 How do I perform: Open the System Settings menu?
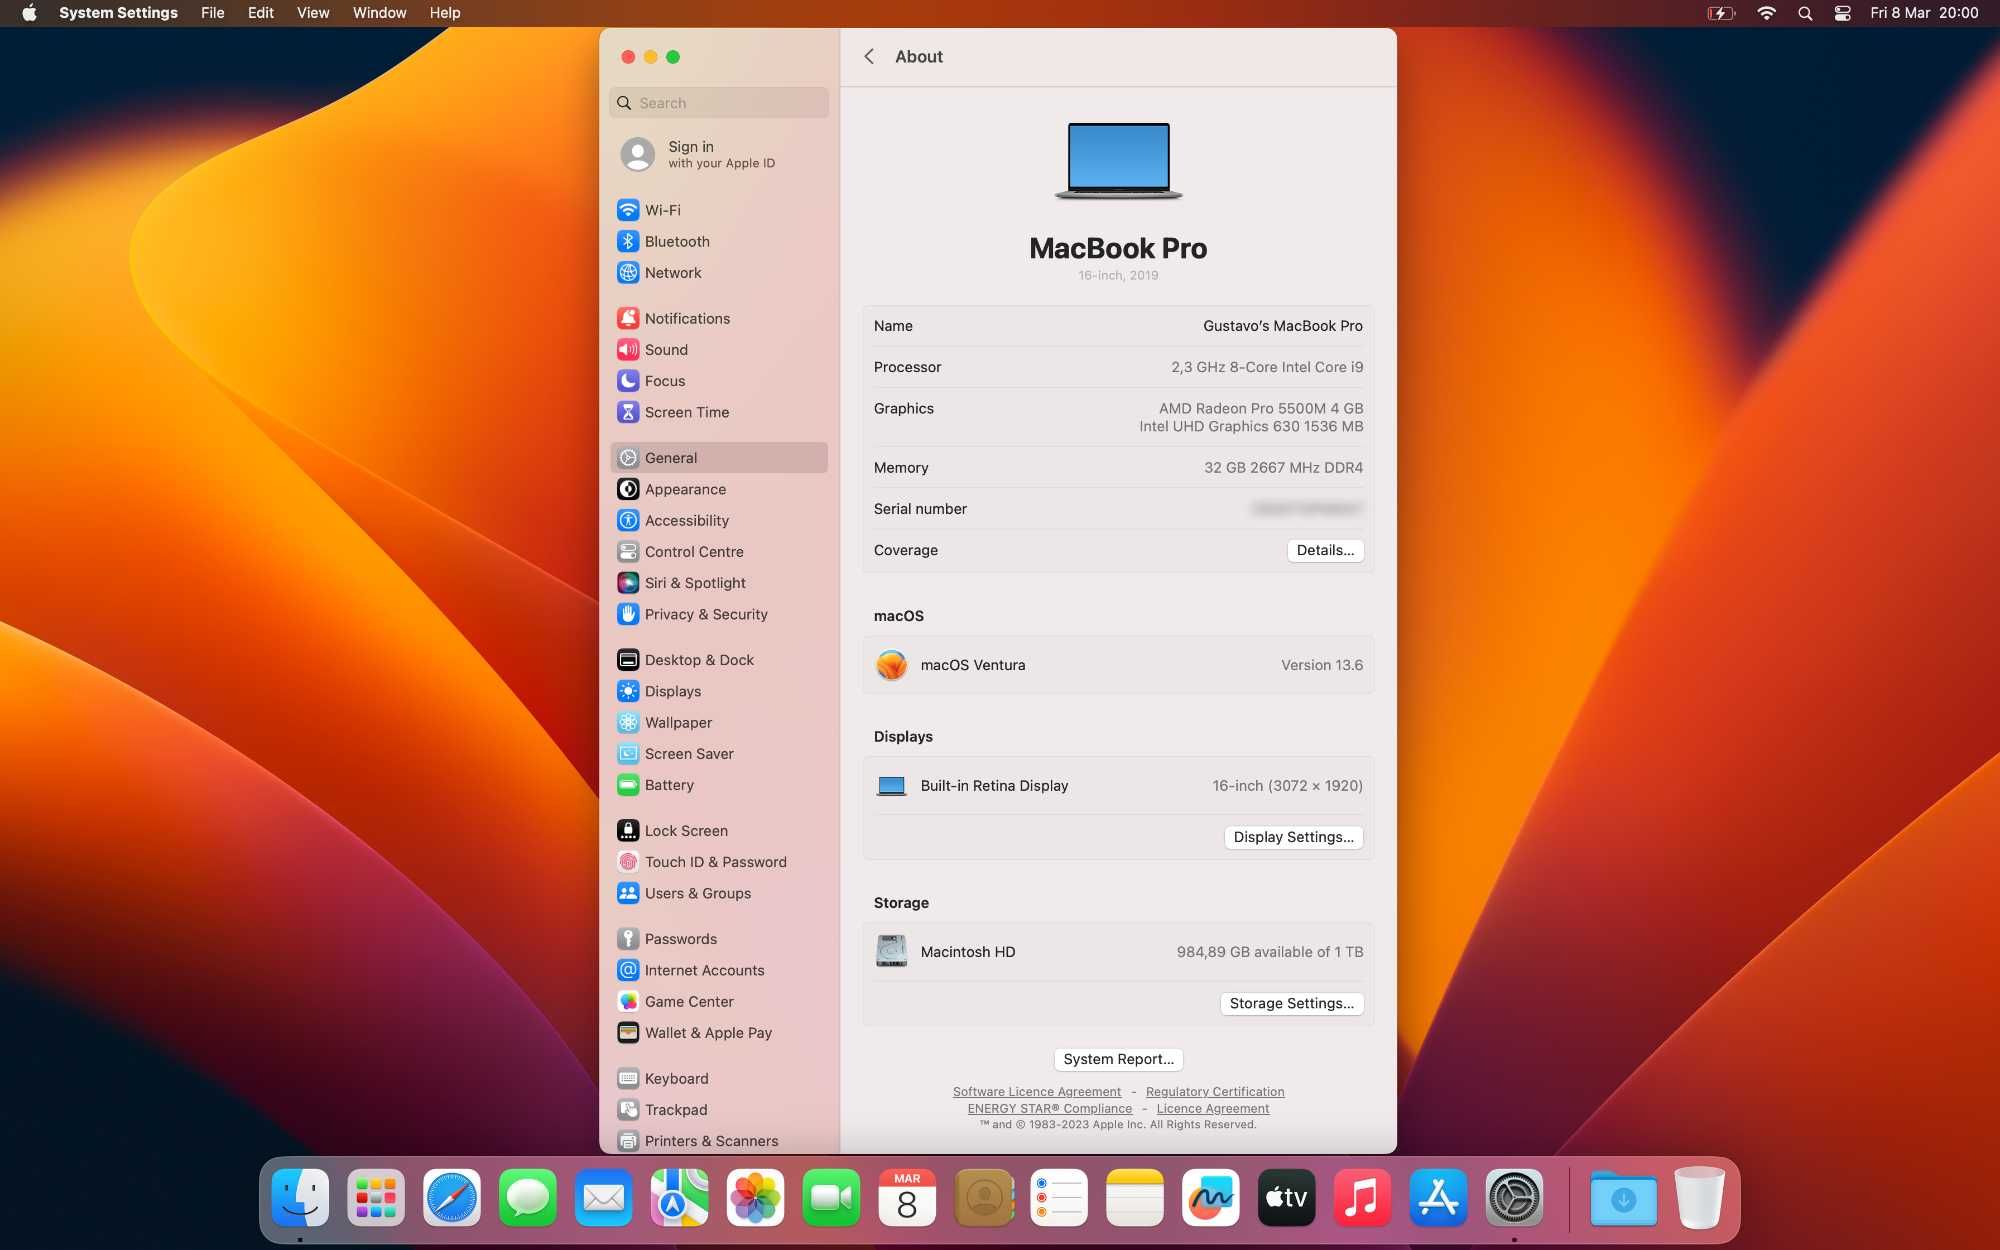pyautogui.click(x=118, y=13)
